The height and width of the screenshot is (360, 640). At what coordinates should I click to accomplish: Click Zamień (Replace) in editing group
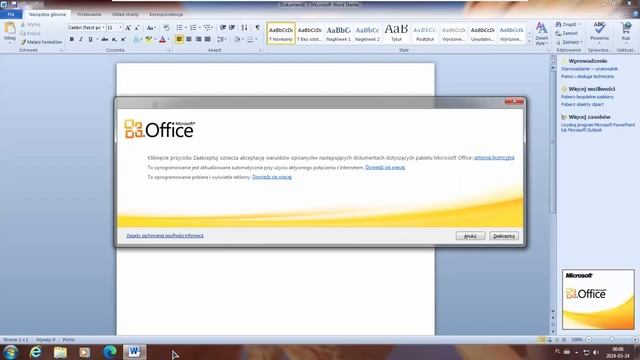[x=567, y=33]
